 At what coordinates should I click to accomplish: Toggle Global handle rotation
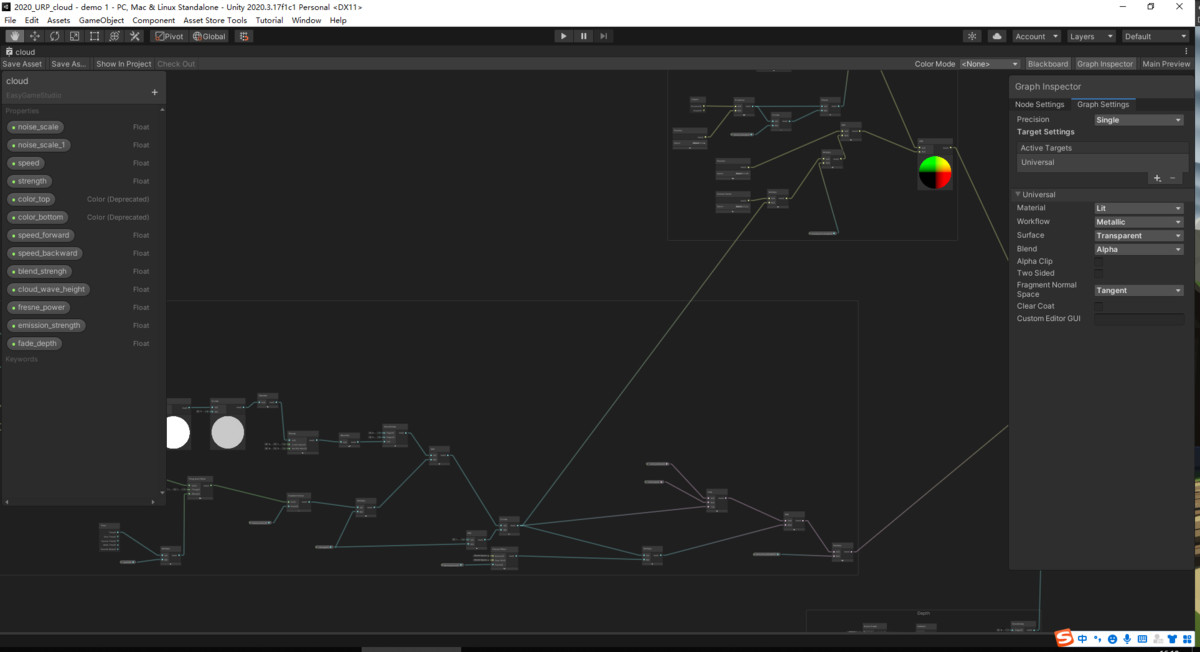210,36
